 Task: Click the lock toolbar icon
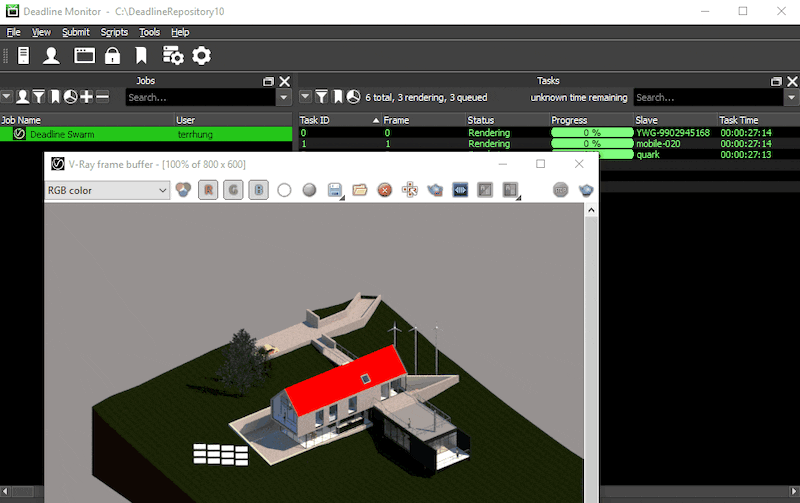click(112, 56)
